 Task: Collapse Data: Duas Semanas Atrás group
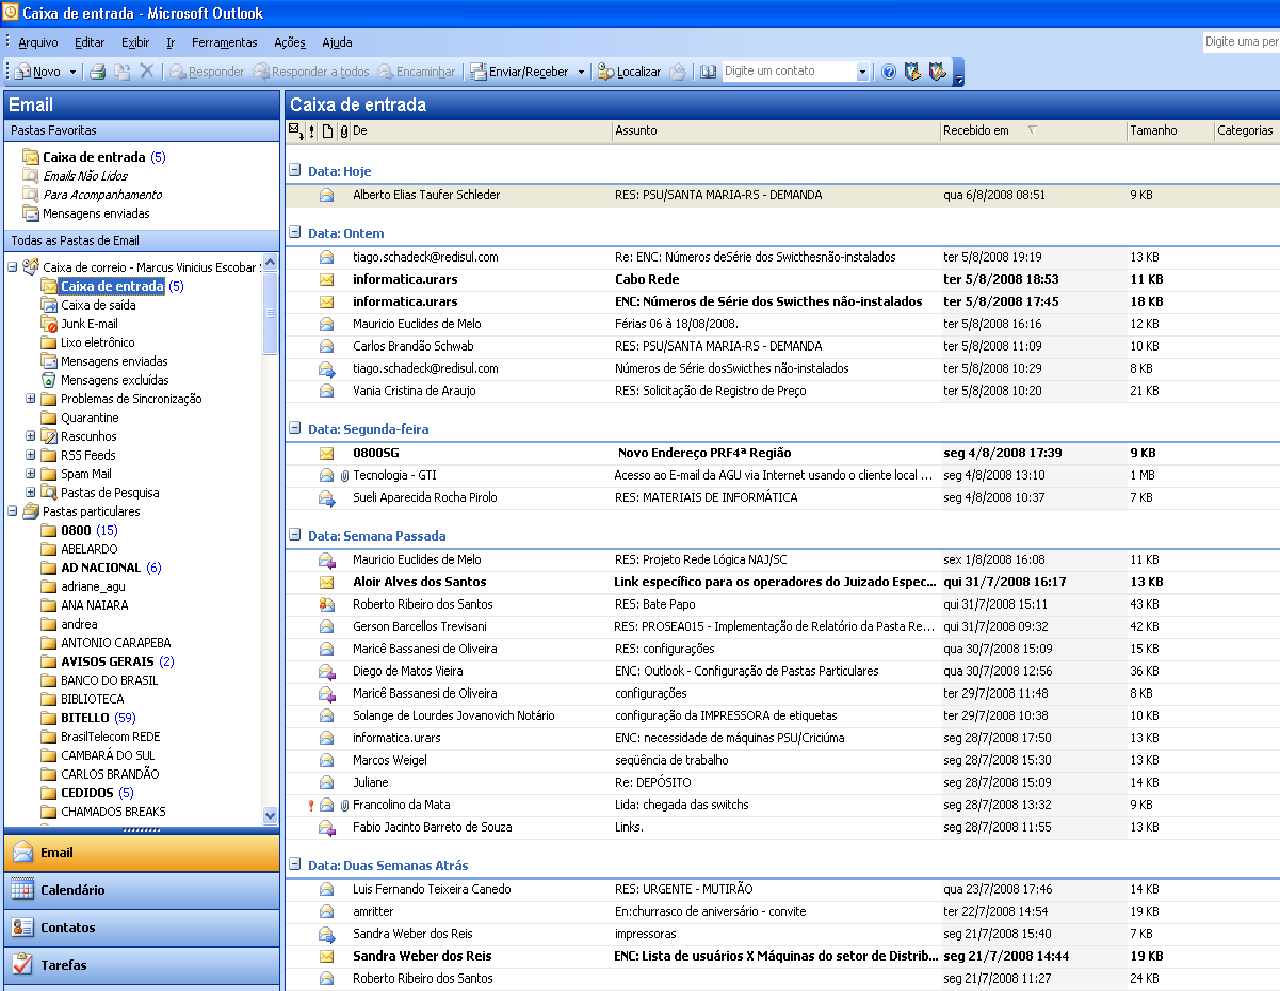[x=295, y=864]
